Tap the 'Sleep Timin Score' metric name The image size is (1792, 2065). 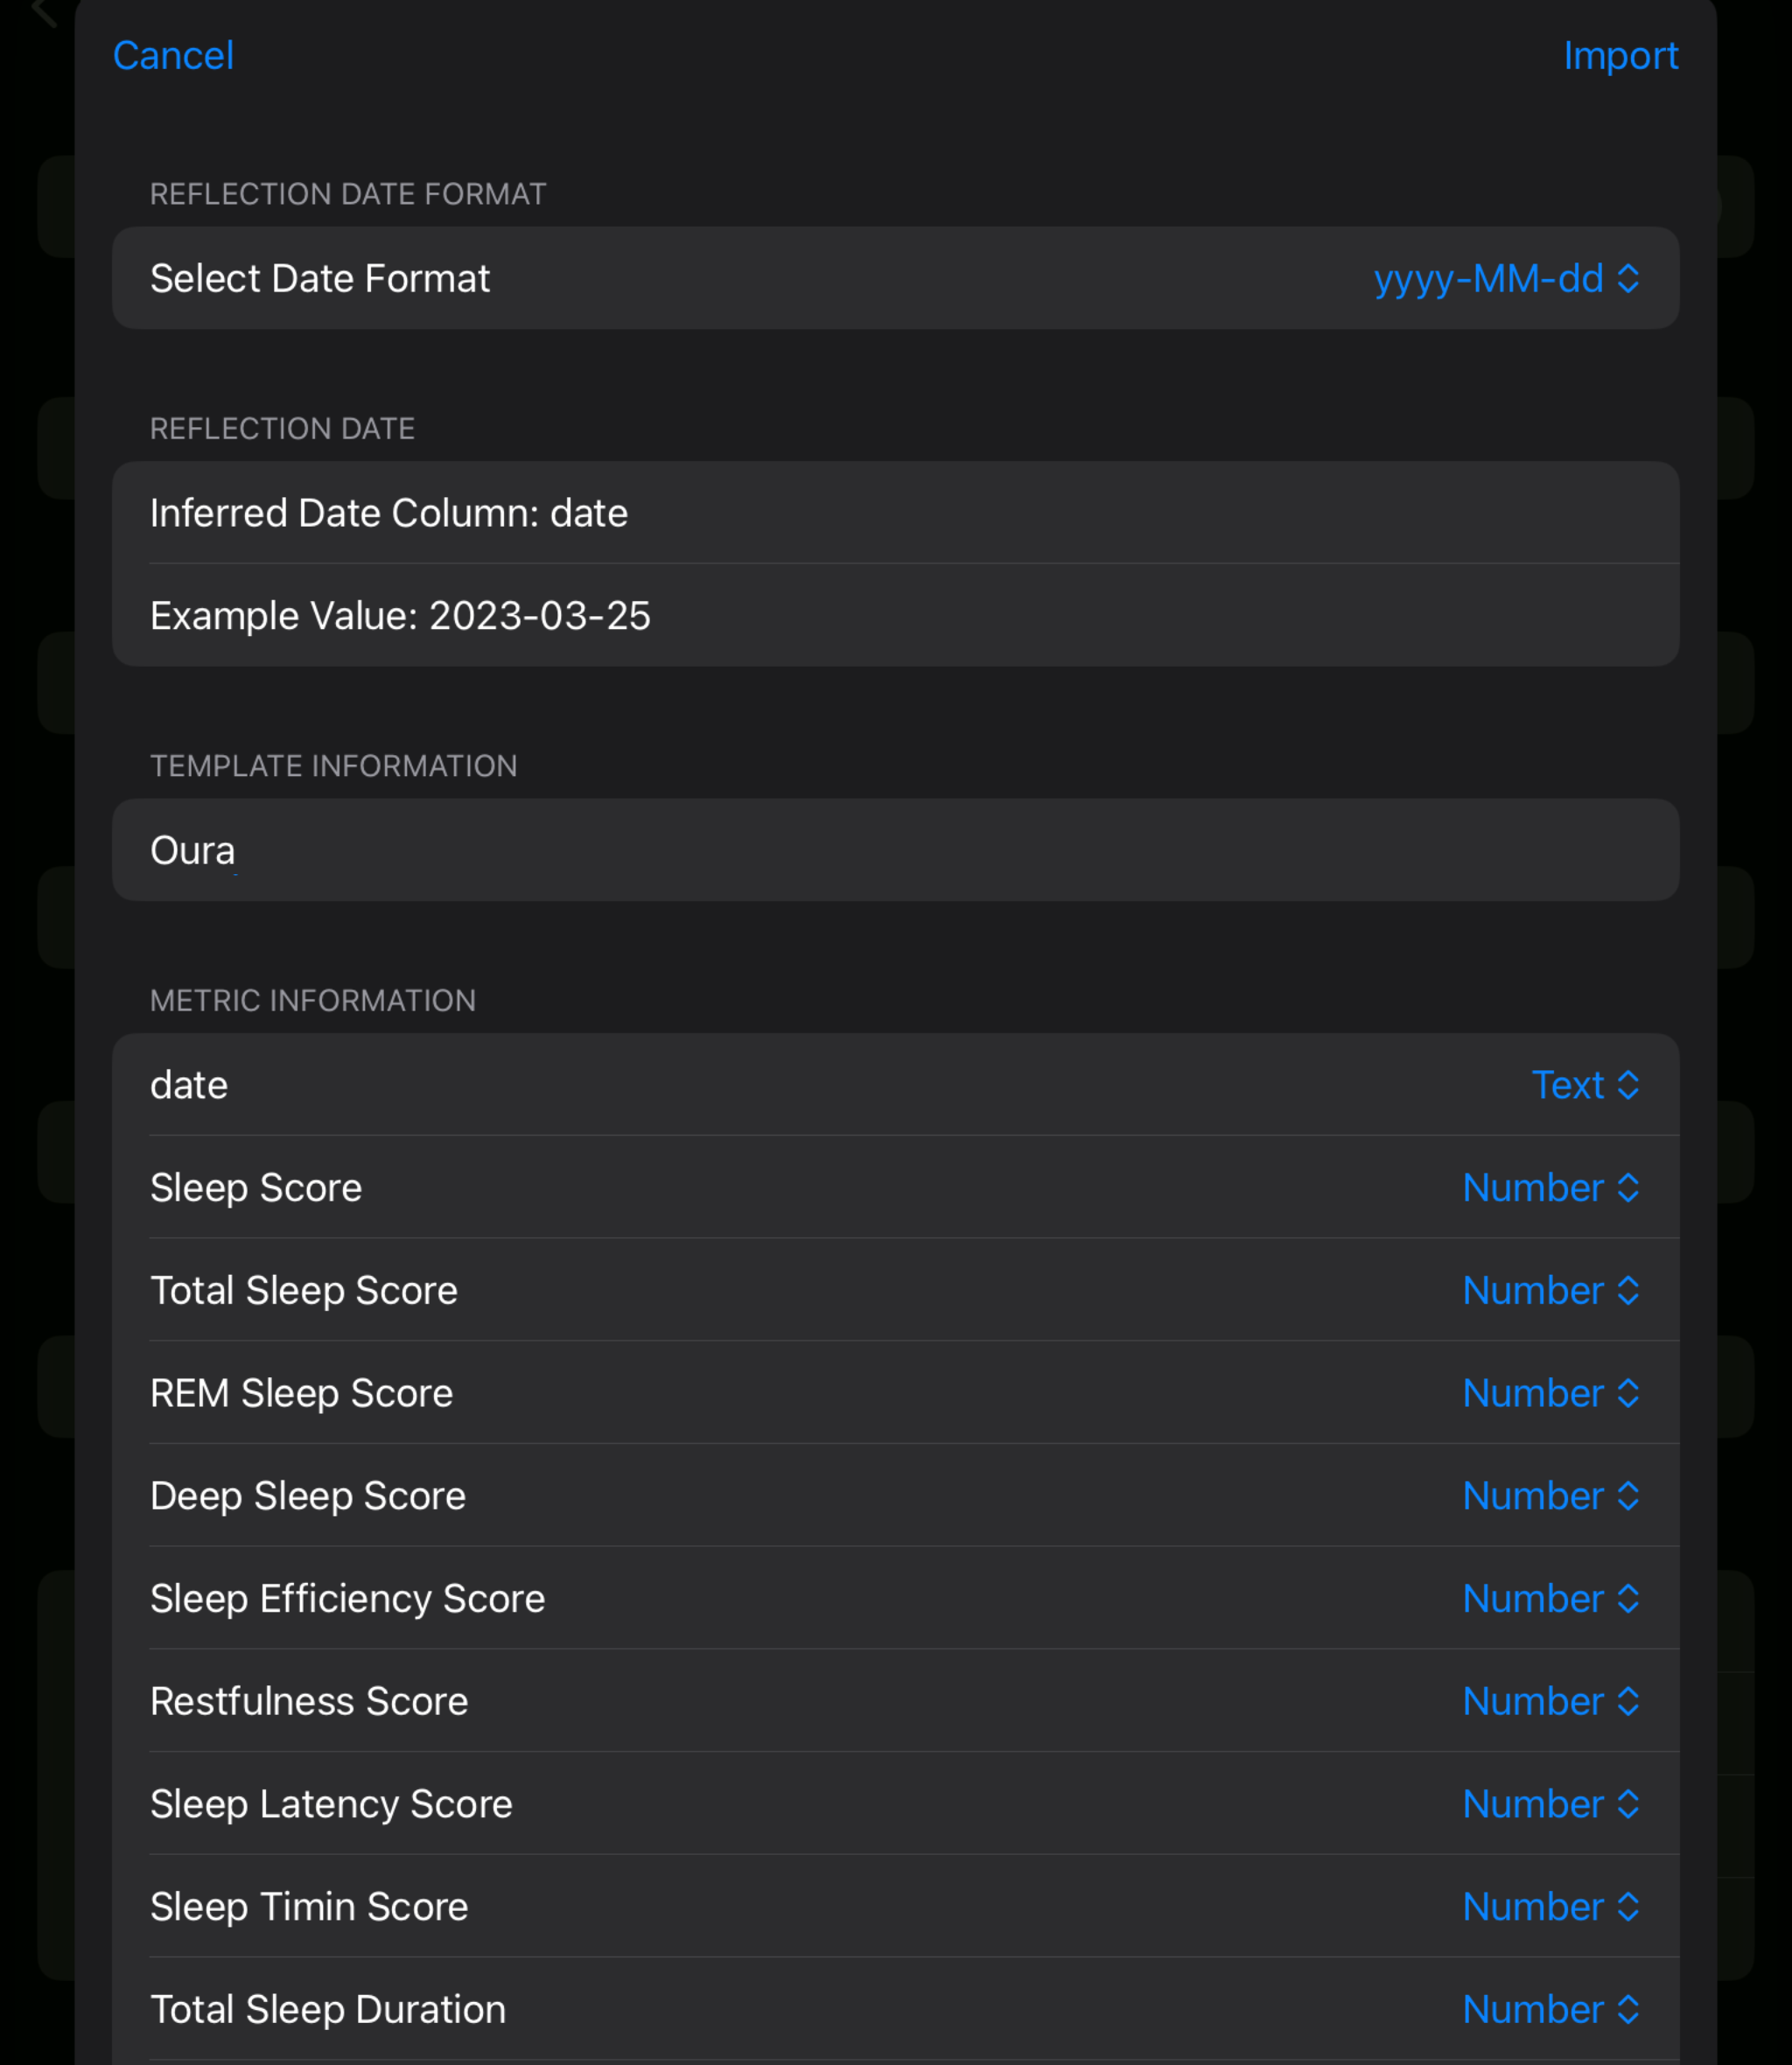click(309, 1907)
